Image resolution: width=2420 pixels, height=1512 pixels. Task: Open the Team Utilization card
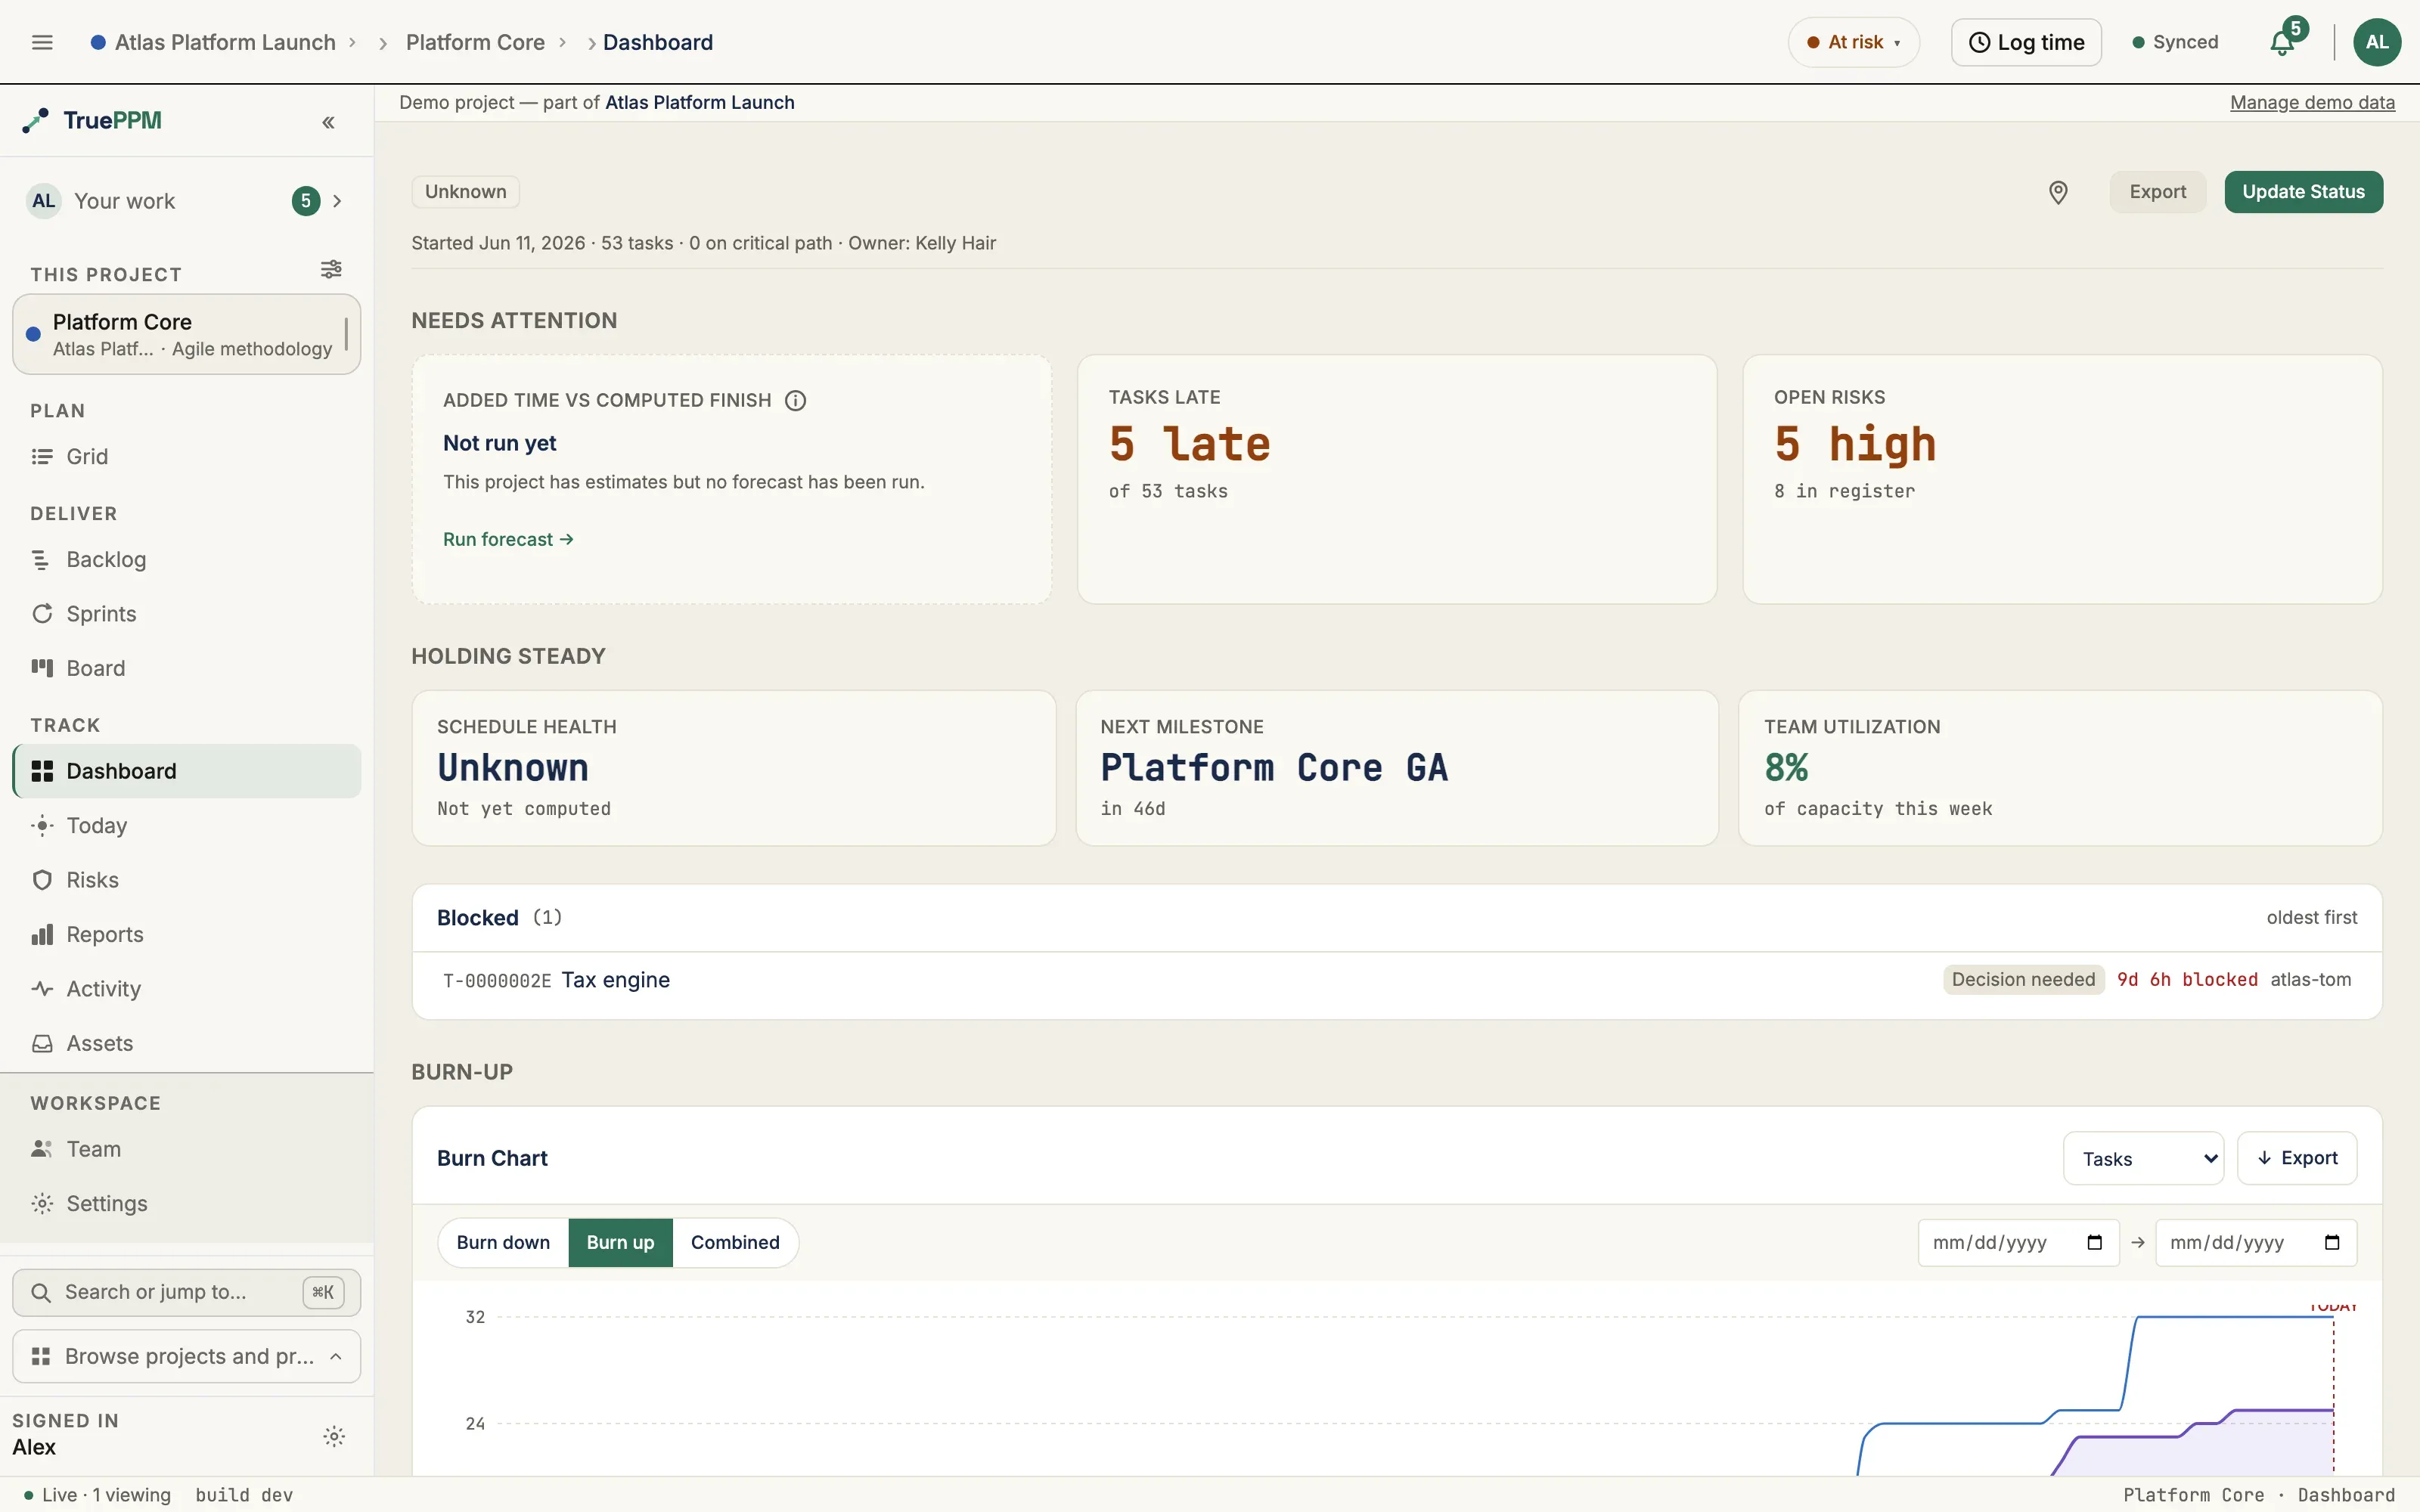coord(2060,768)
